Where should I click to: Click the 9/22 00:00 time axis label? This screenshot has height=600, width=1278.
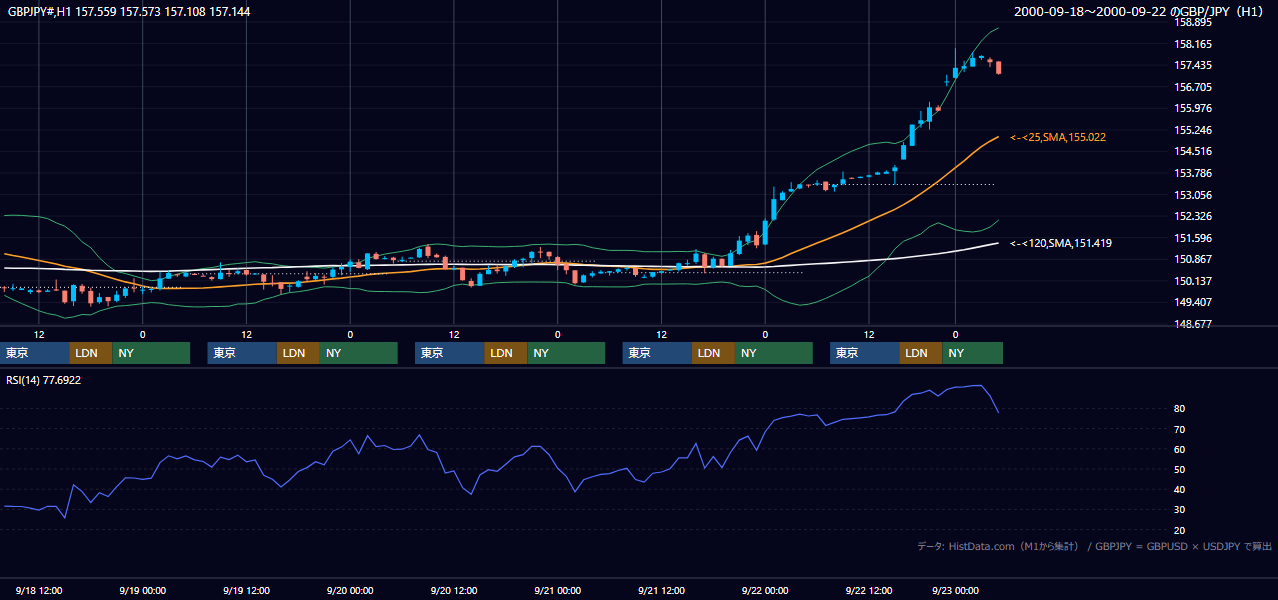pyautogui.click(x=765, y=590)
